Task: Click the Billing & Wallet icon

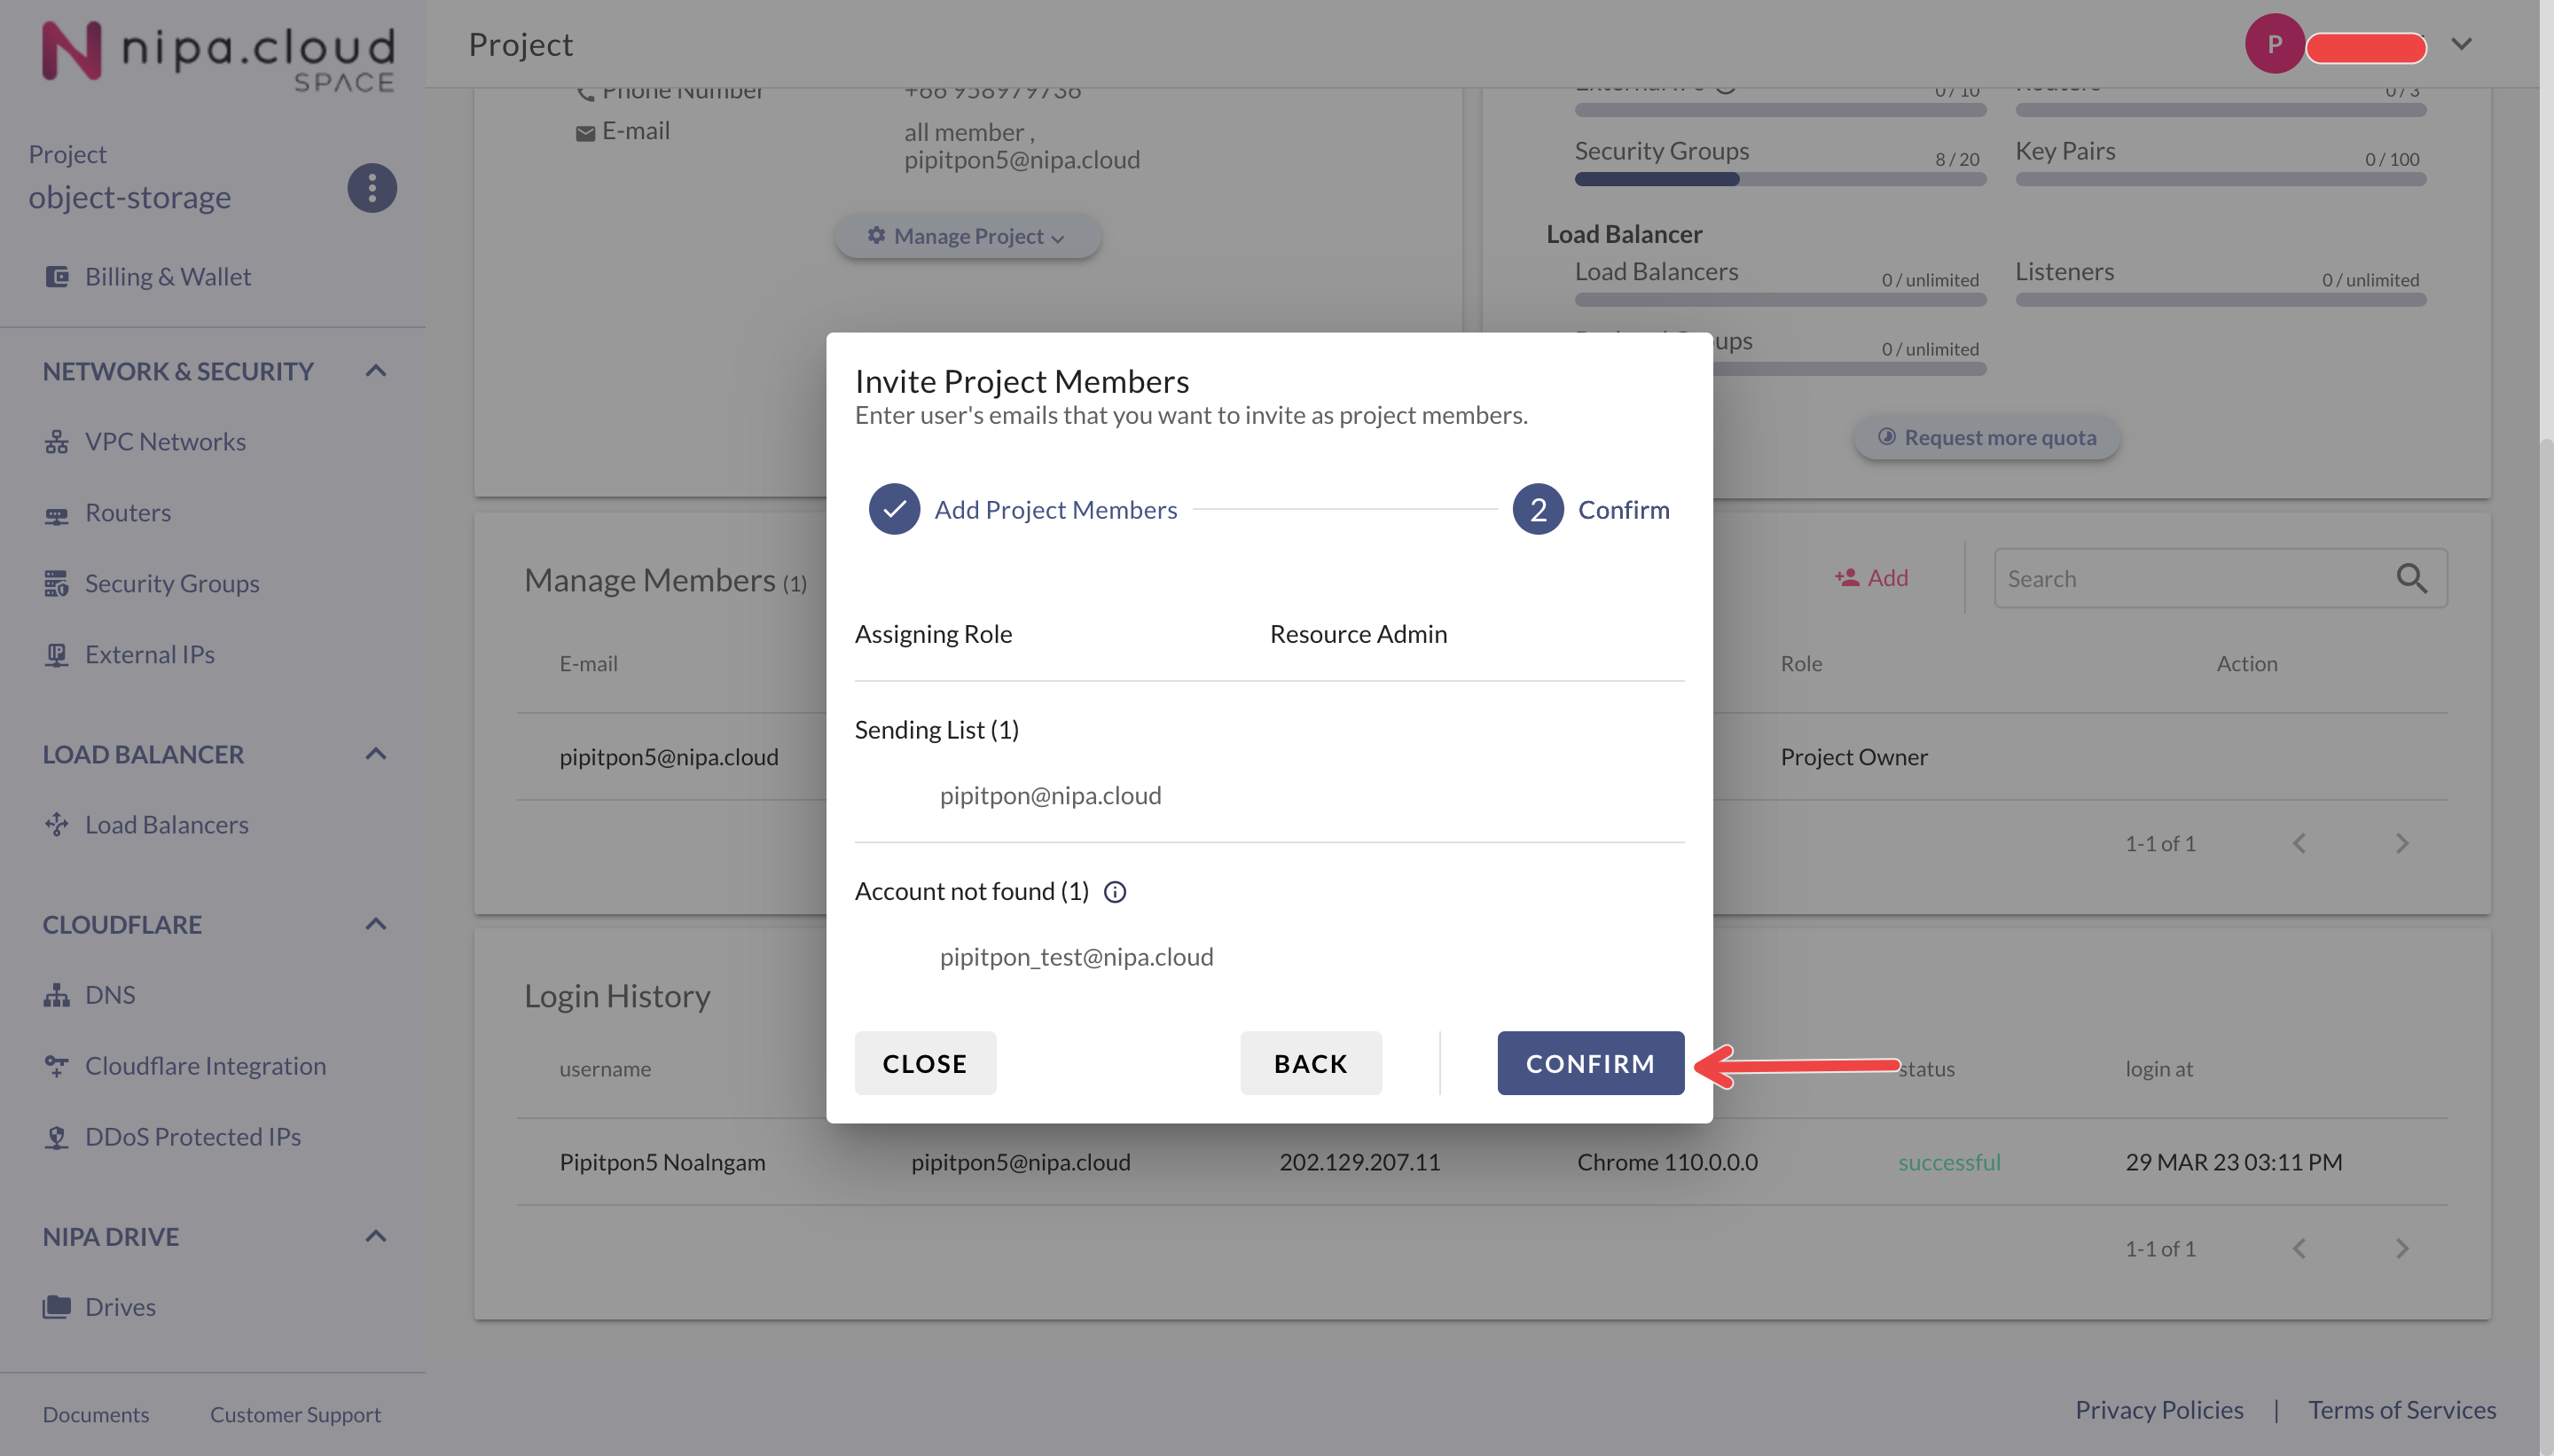Action: point(57,276)
